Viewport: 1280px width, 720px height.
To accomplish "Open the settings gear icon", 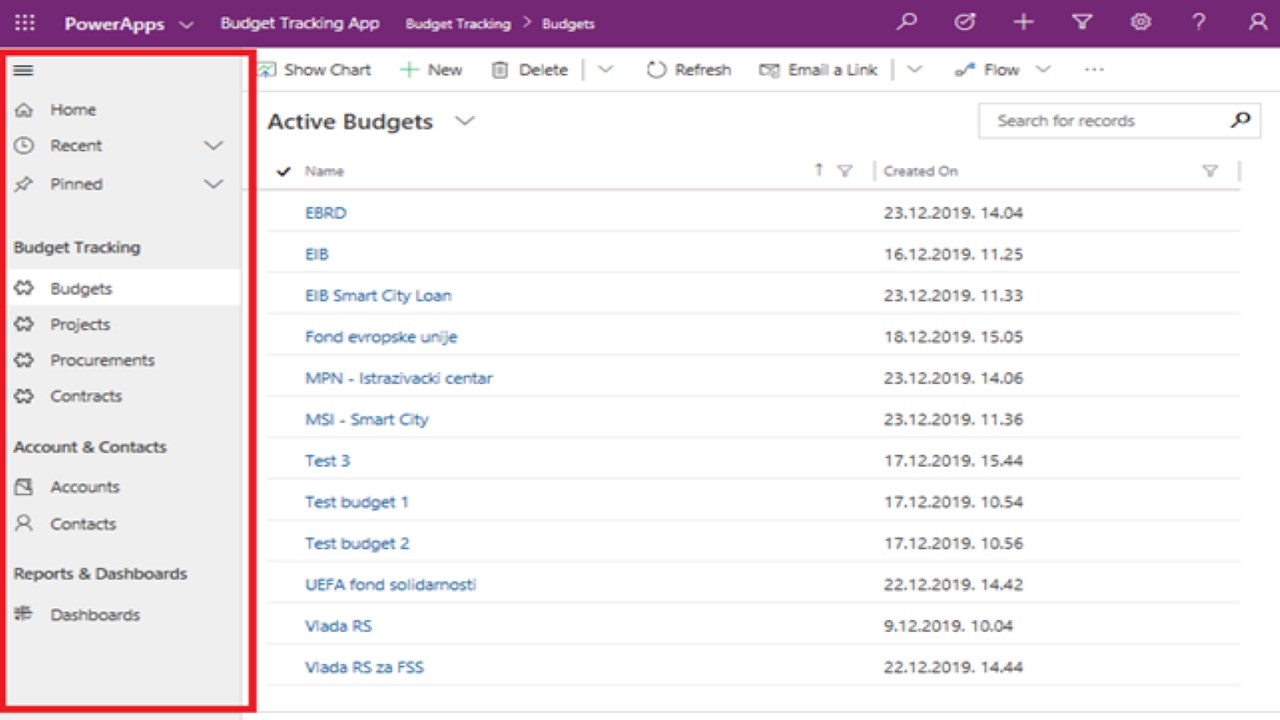I will click(x=1140, y=22).
